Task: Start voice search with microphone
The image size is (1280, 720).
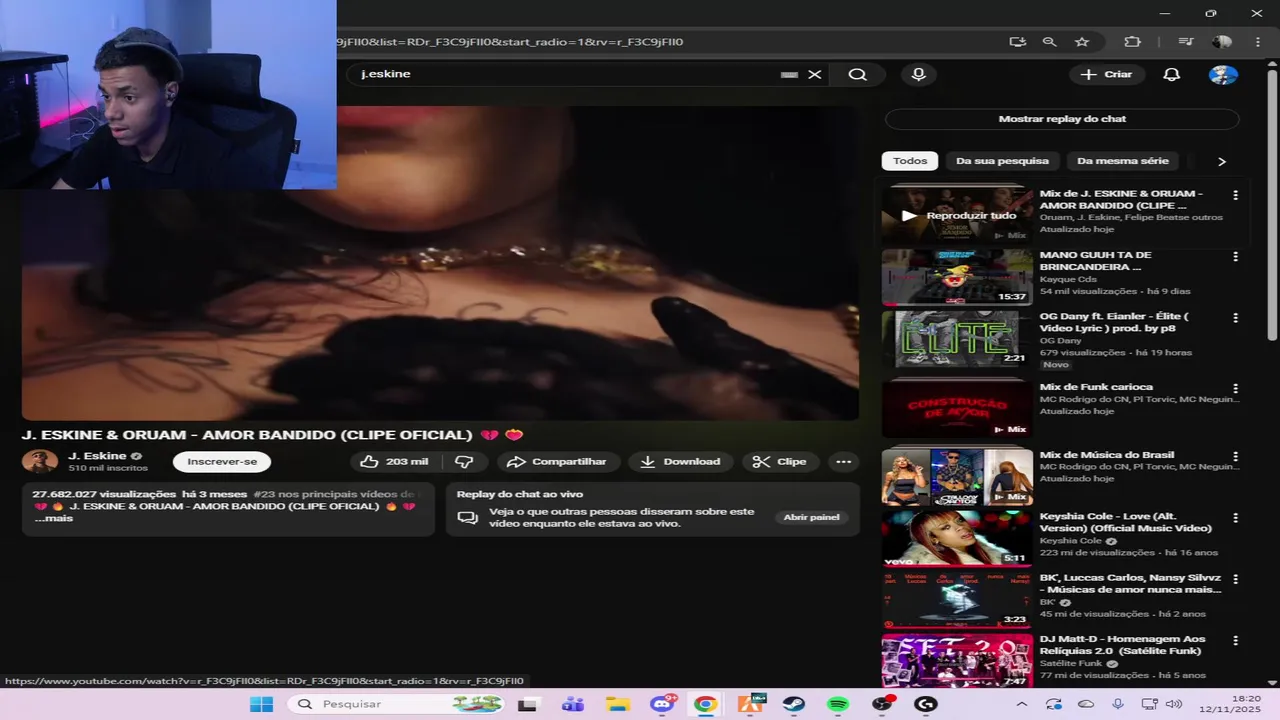Action: 918,74
